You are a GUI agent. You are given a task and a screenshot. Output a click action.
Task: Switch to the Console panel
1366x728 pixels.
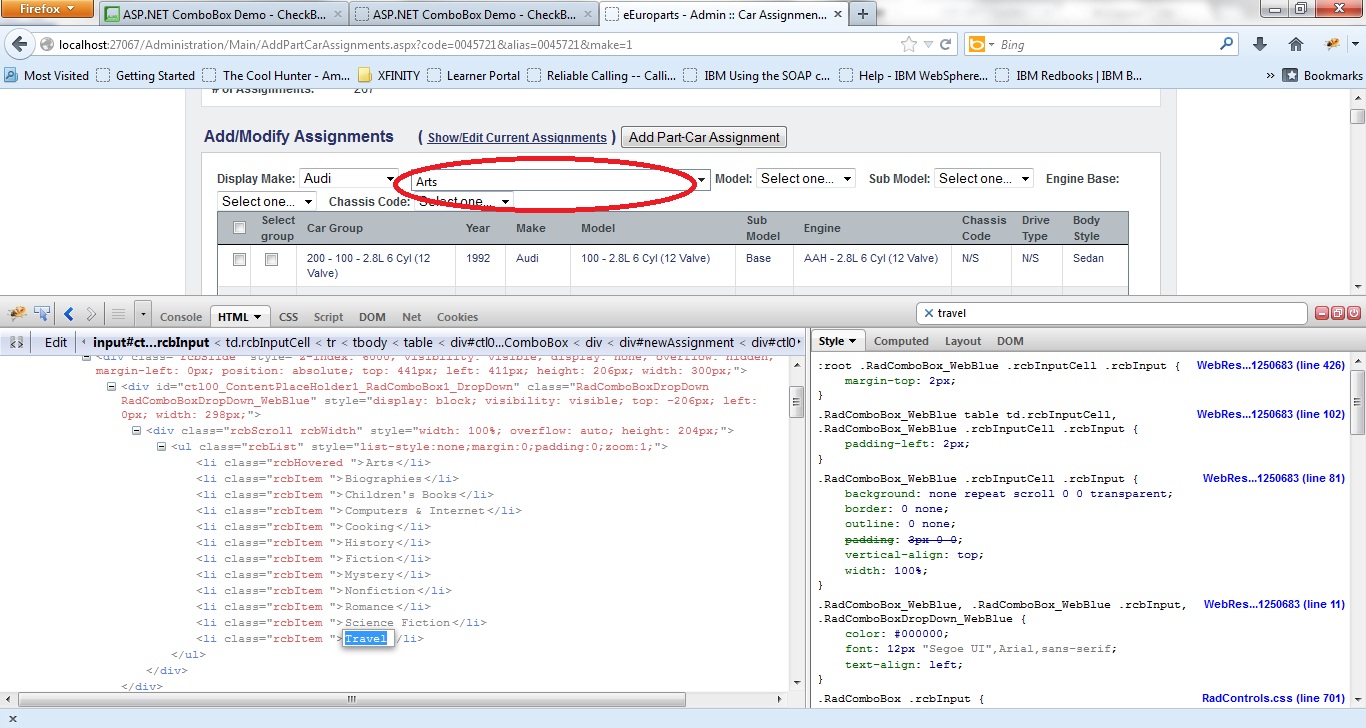click(181, 317)
